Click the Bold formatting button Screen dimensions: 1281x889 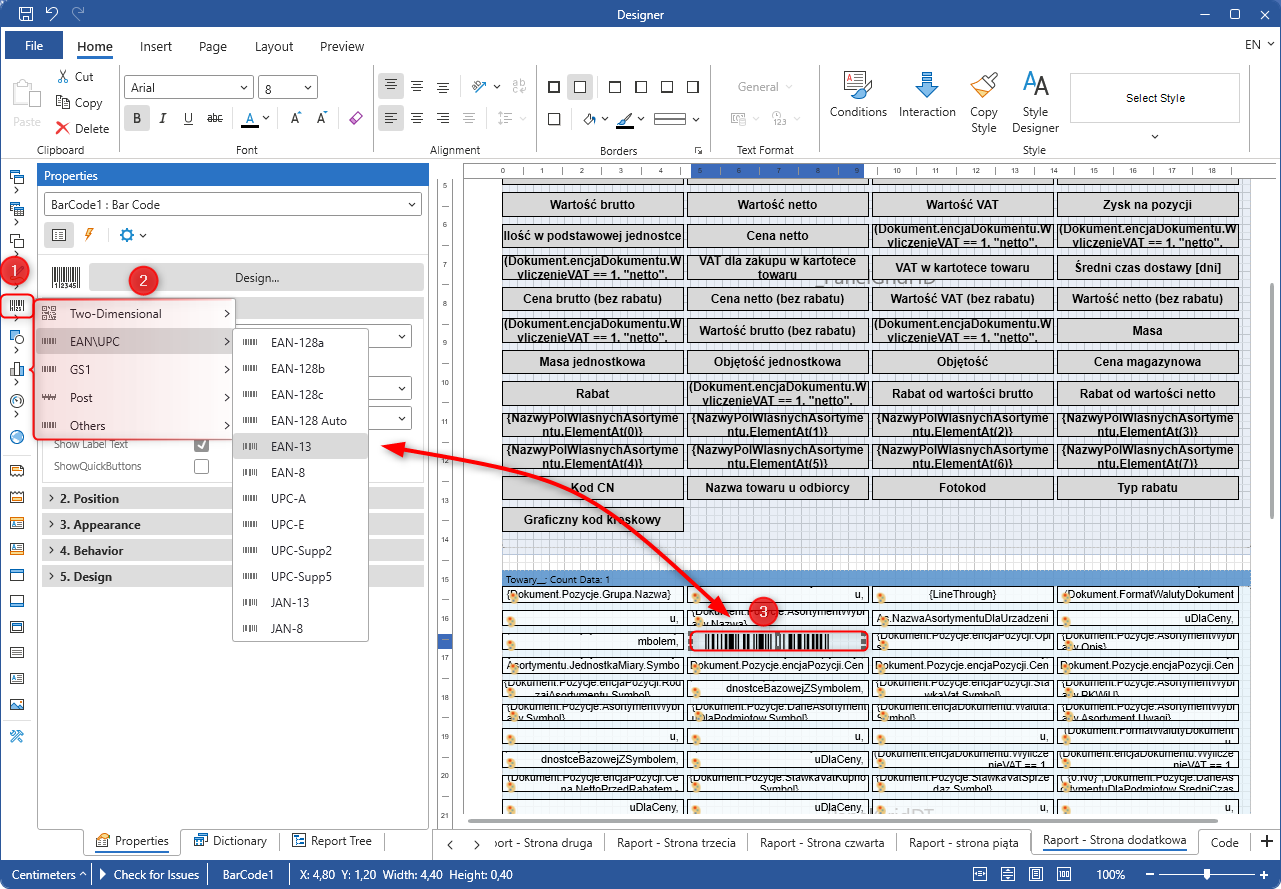click(137, 119)
